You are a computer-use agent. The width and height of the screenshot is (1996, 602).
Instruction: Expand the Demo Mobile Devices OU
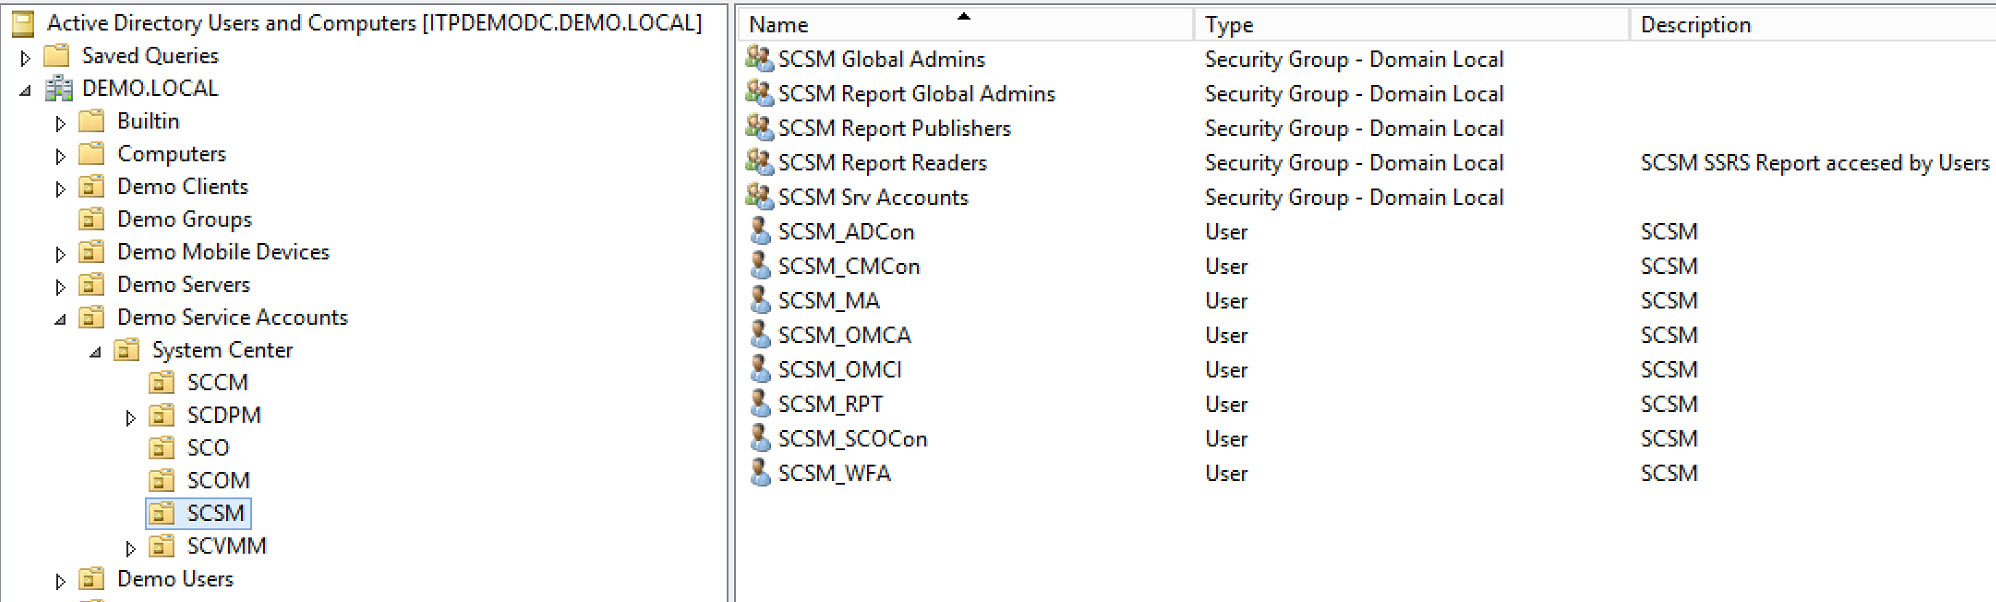[x=60, y=255]
